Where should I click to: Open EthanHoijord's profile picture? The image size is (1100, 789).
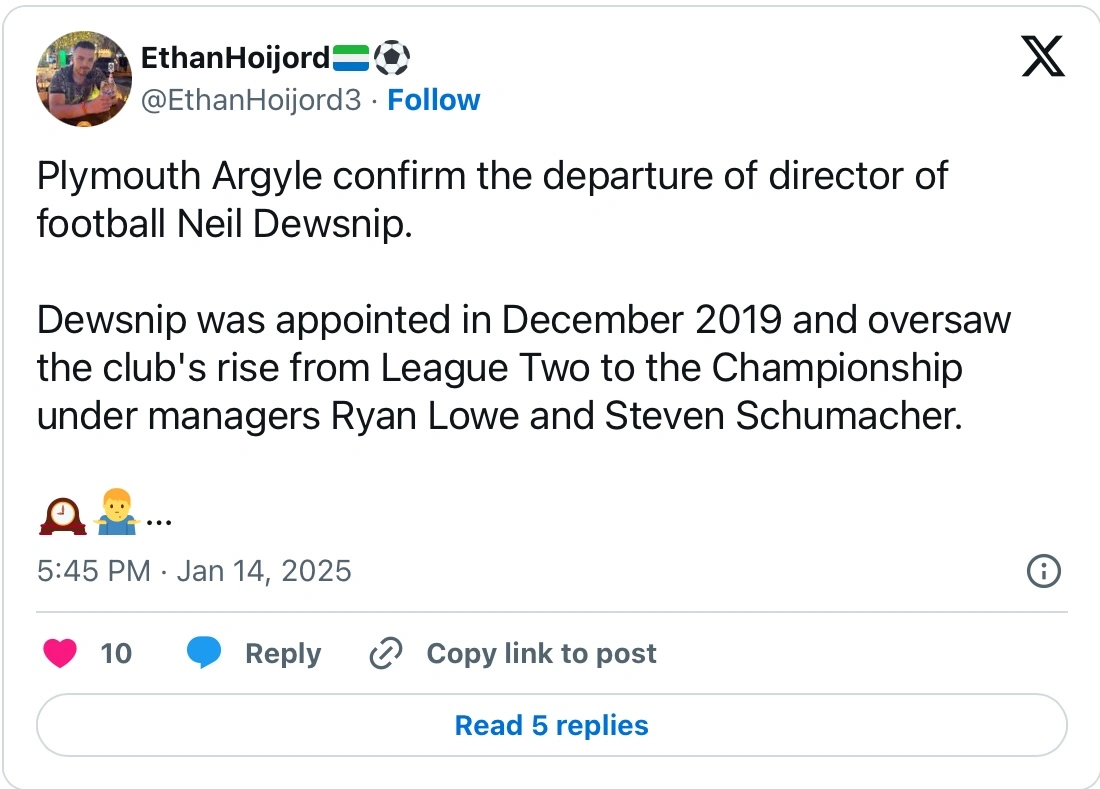84,79
